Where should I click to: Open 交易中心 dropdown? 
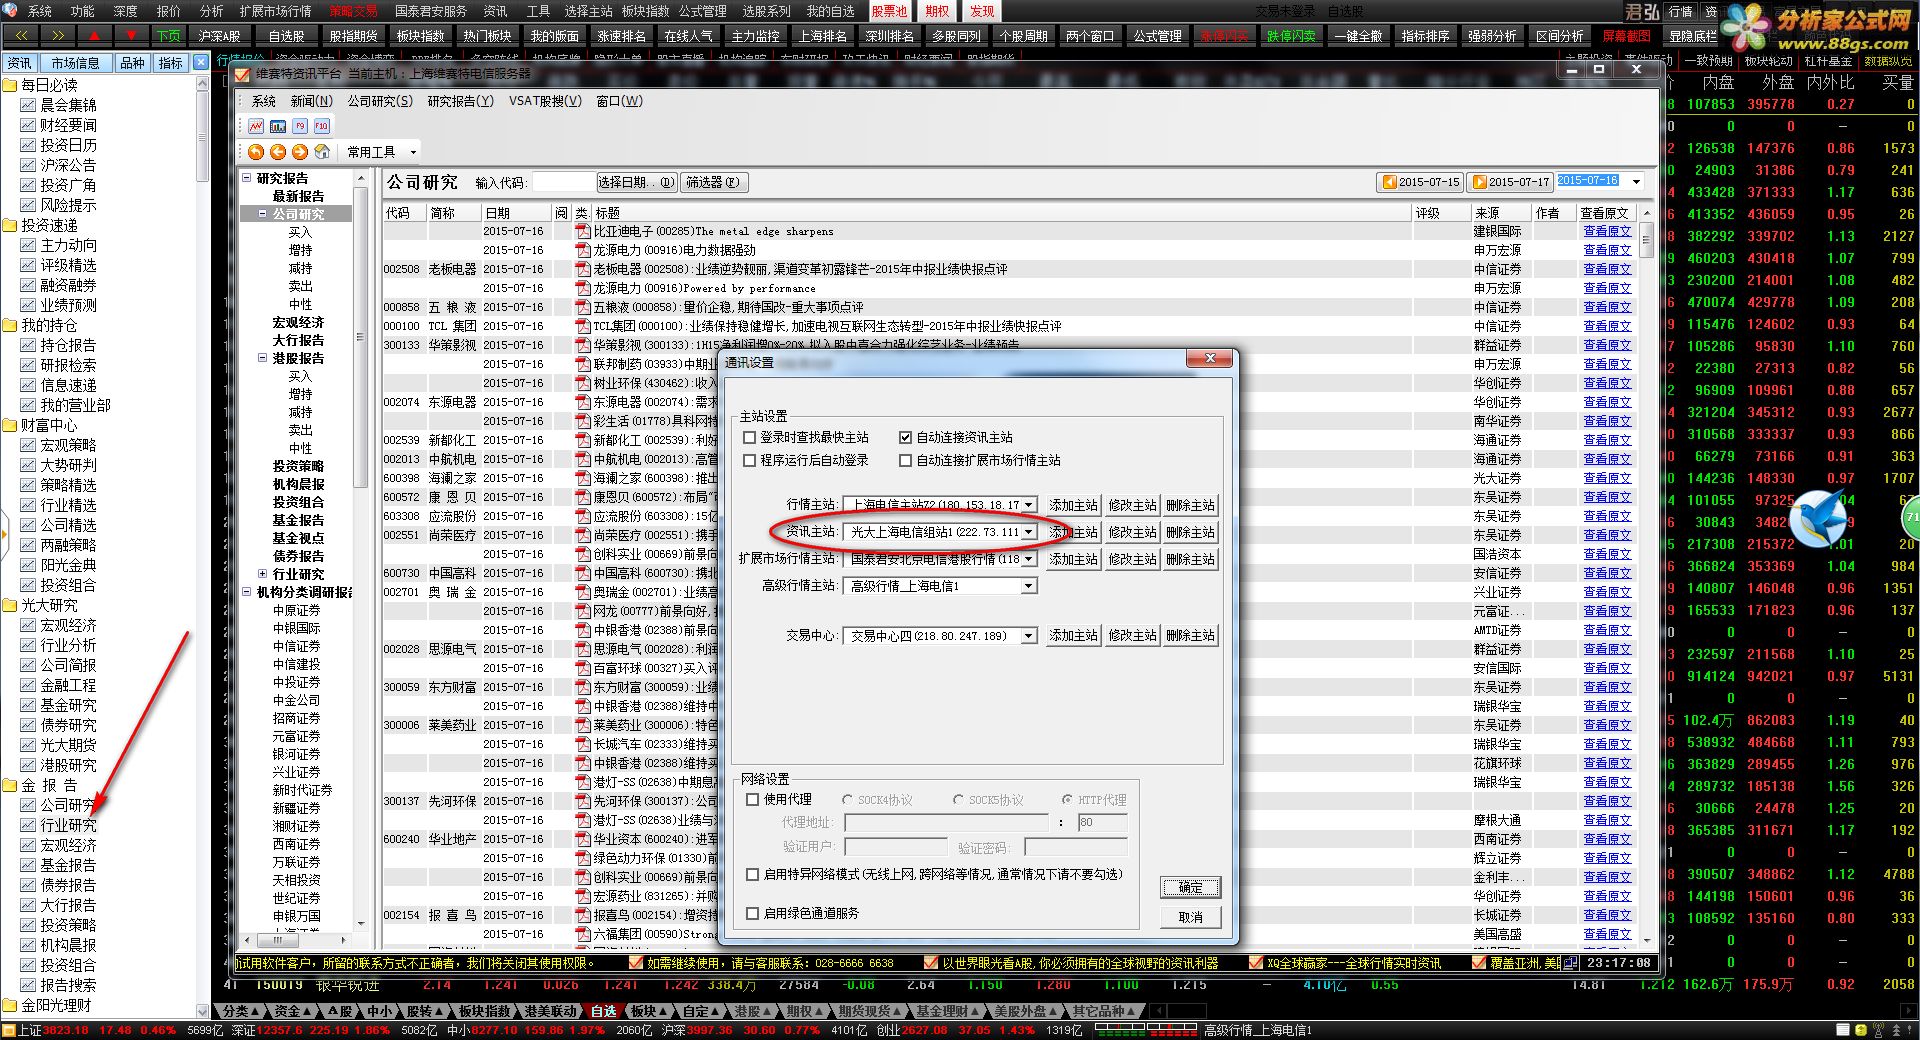[1029, 636]
